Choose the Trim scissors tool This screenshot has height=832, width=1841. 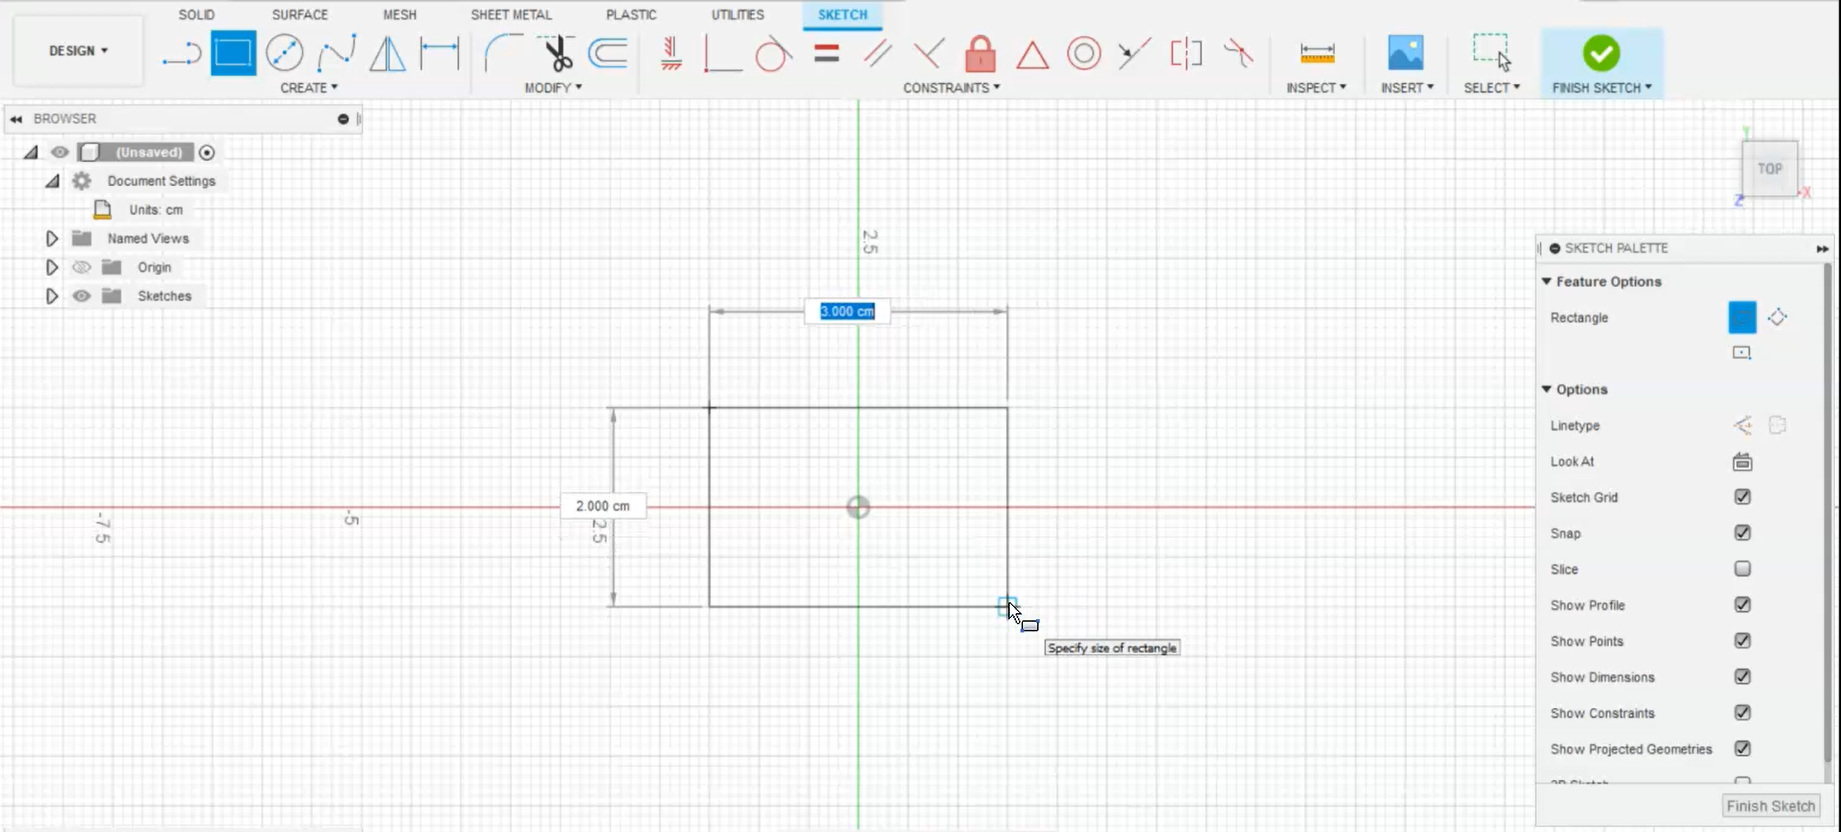(x=556, y=53)
